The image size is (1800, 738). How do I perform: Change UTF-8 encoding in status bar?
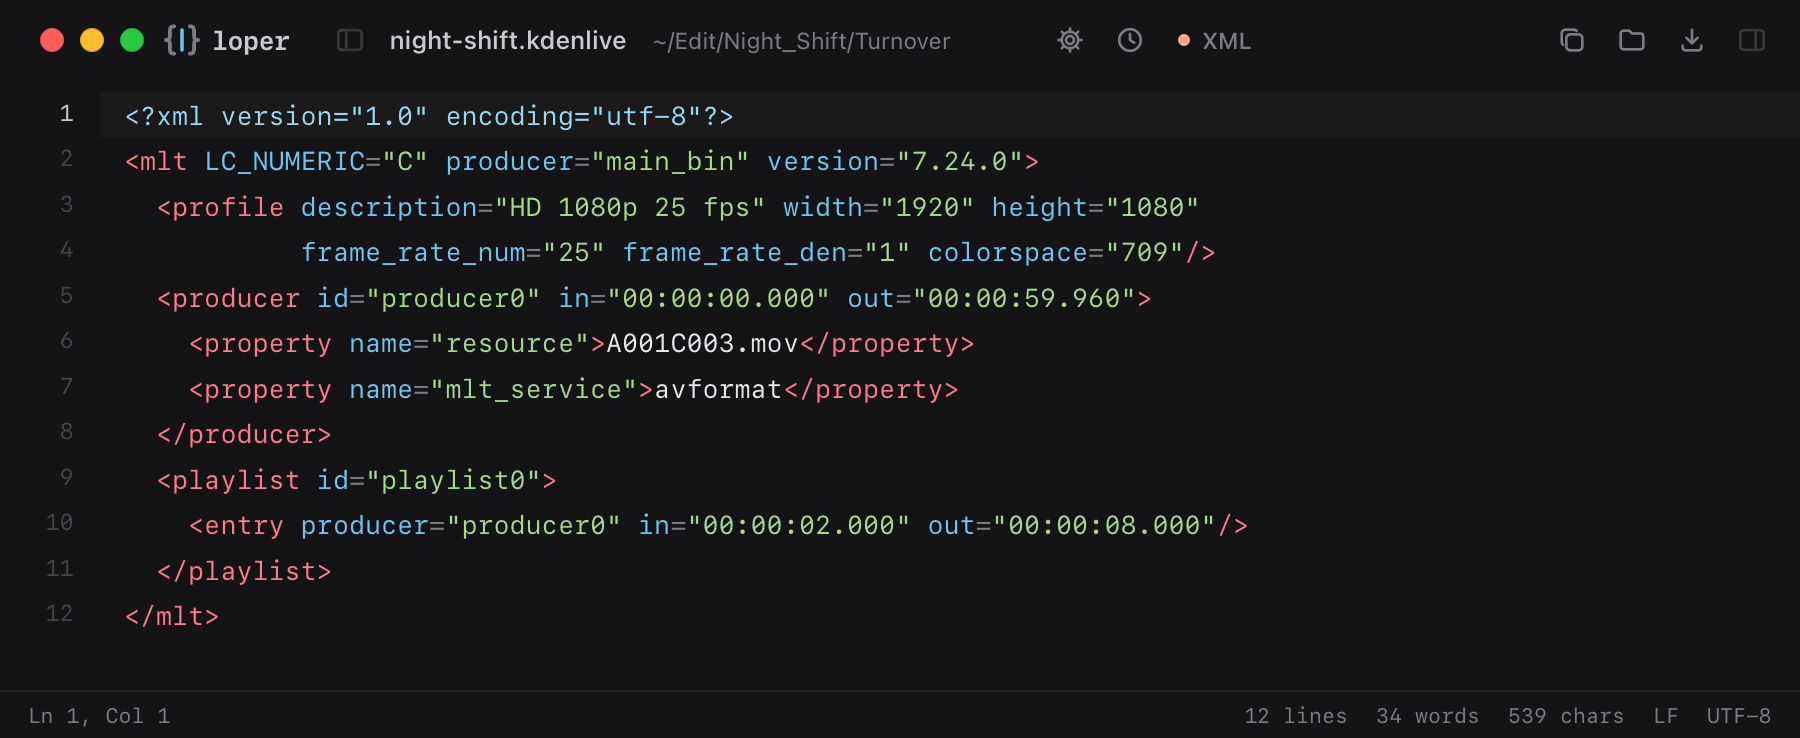pos(1739,716)
